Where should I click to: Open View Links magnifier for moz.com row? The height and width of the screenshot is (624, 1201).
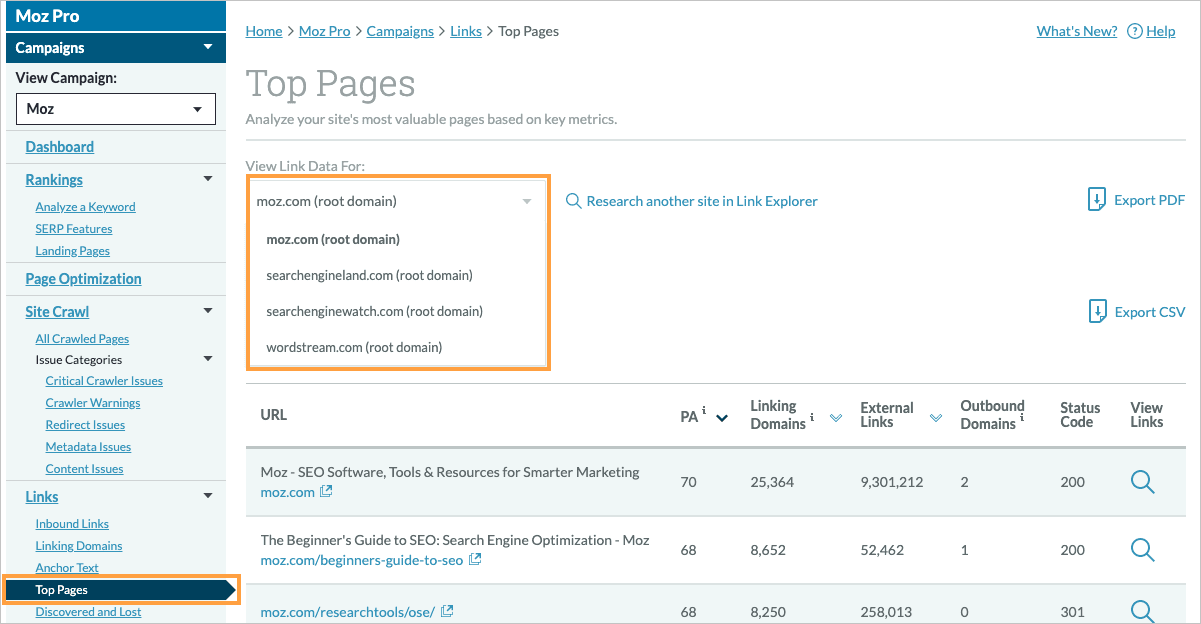click(x=1142, y=481)
